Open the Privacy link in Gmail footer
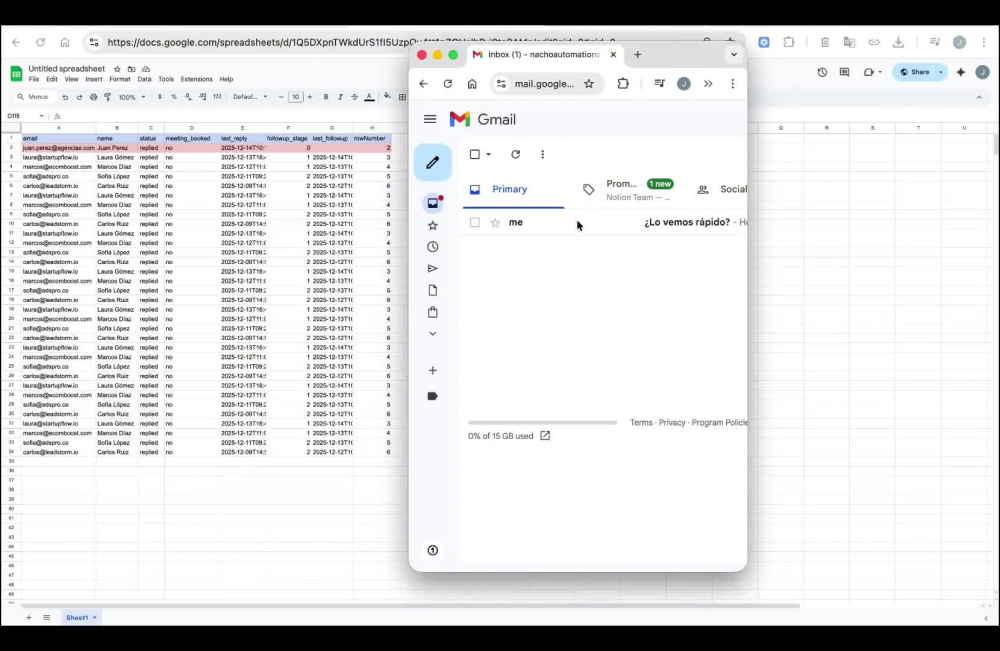This screenshot has width=1000, height=651. [672, 423]
